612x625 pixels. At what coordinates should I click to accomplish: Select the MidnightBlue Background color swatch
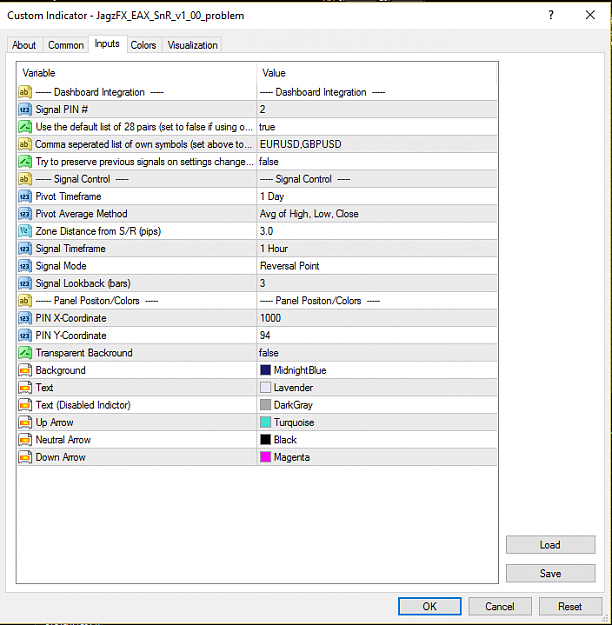(266, 370)
